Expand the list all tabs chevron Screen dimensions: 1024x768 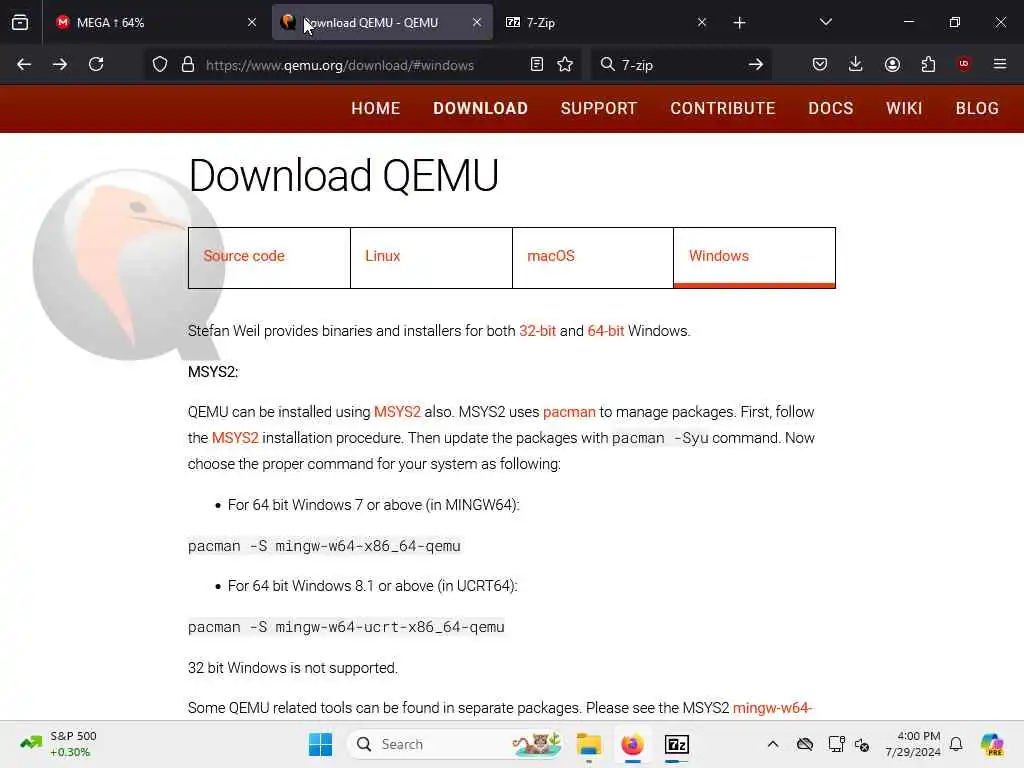825,22
